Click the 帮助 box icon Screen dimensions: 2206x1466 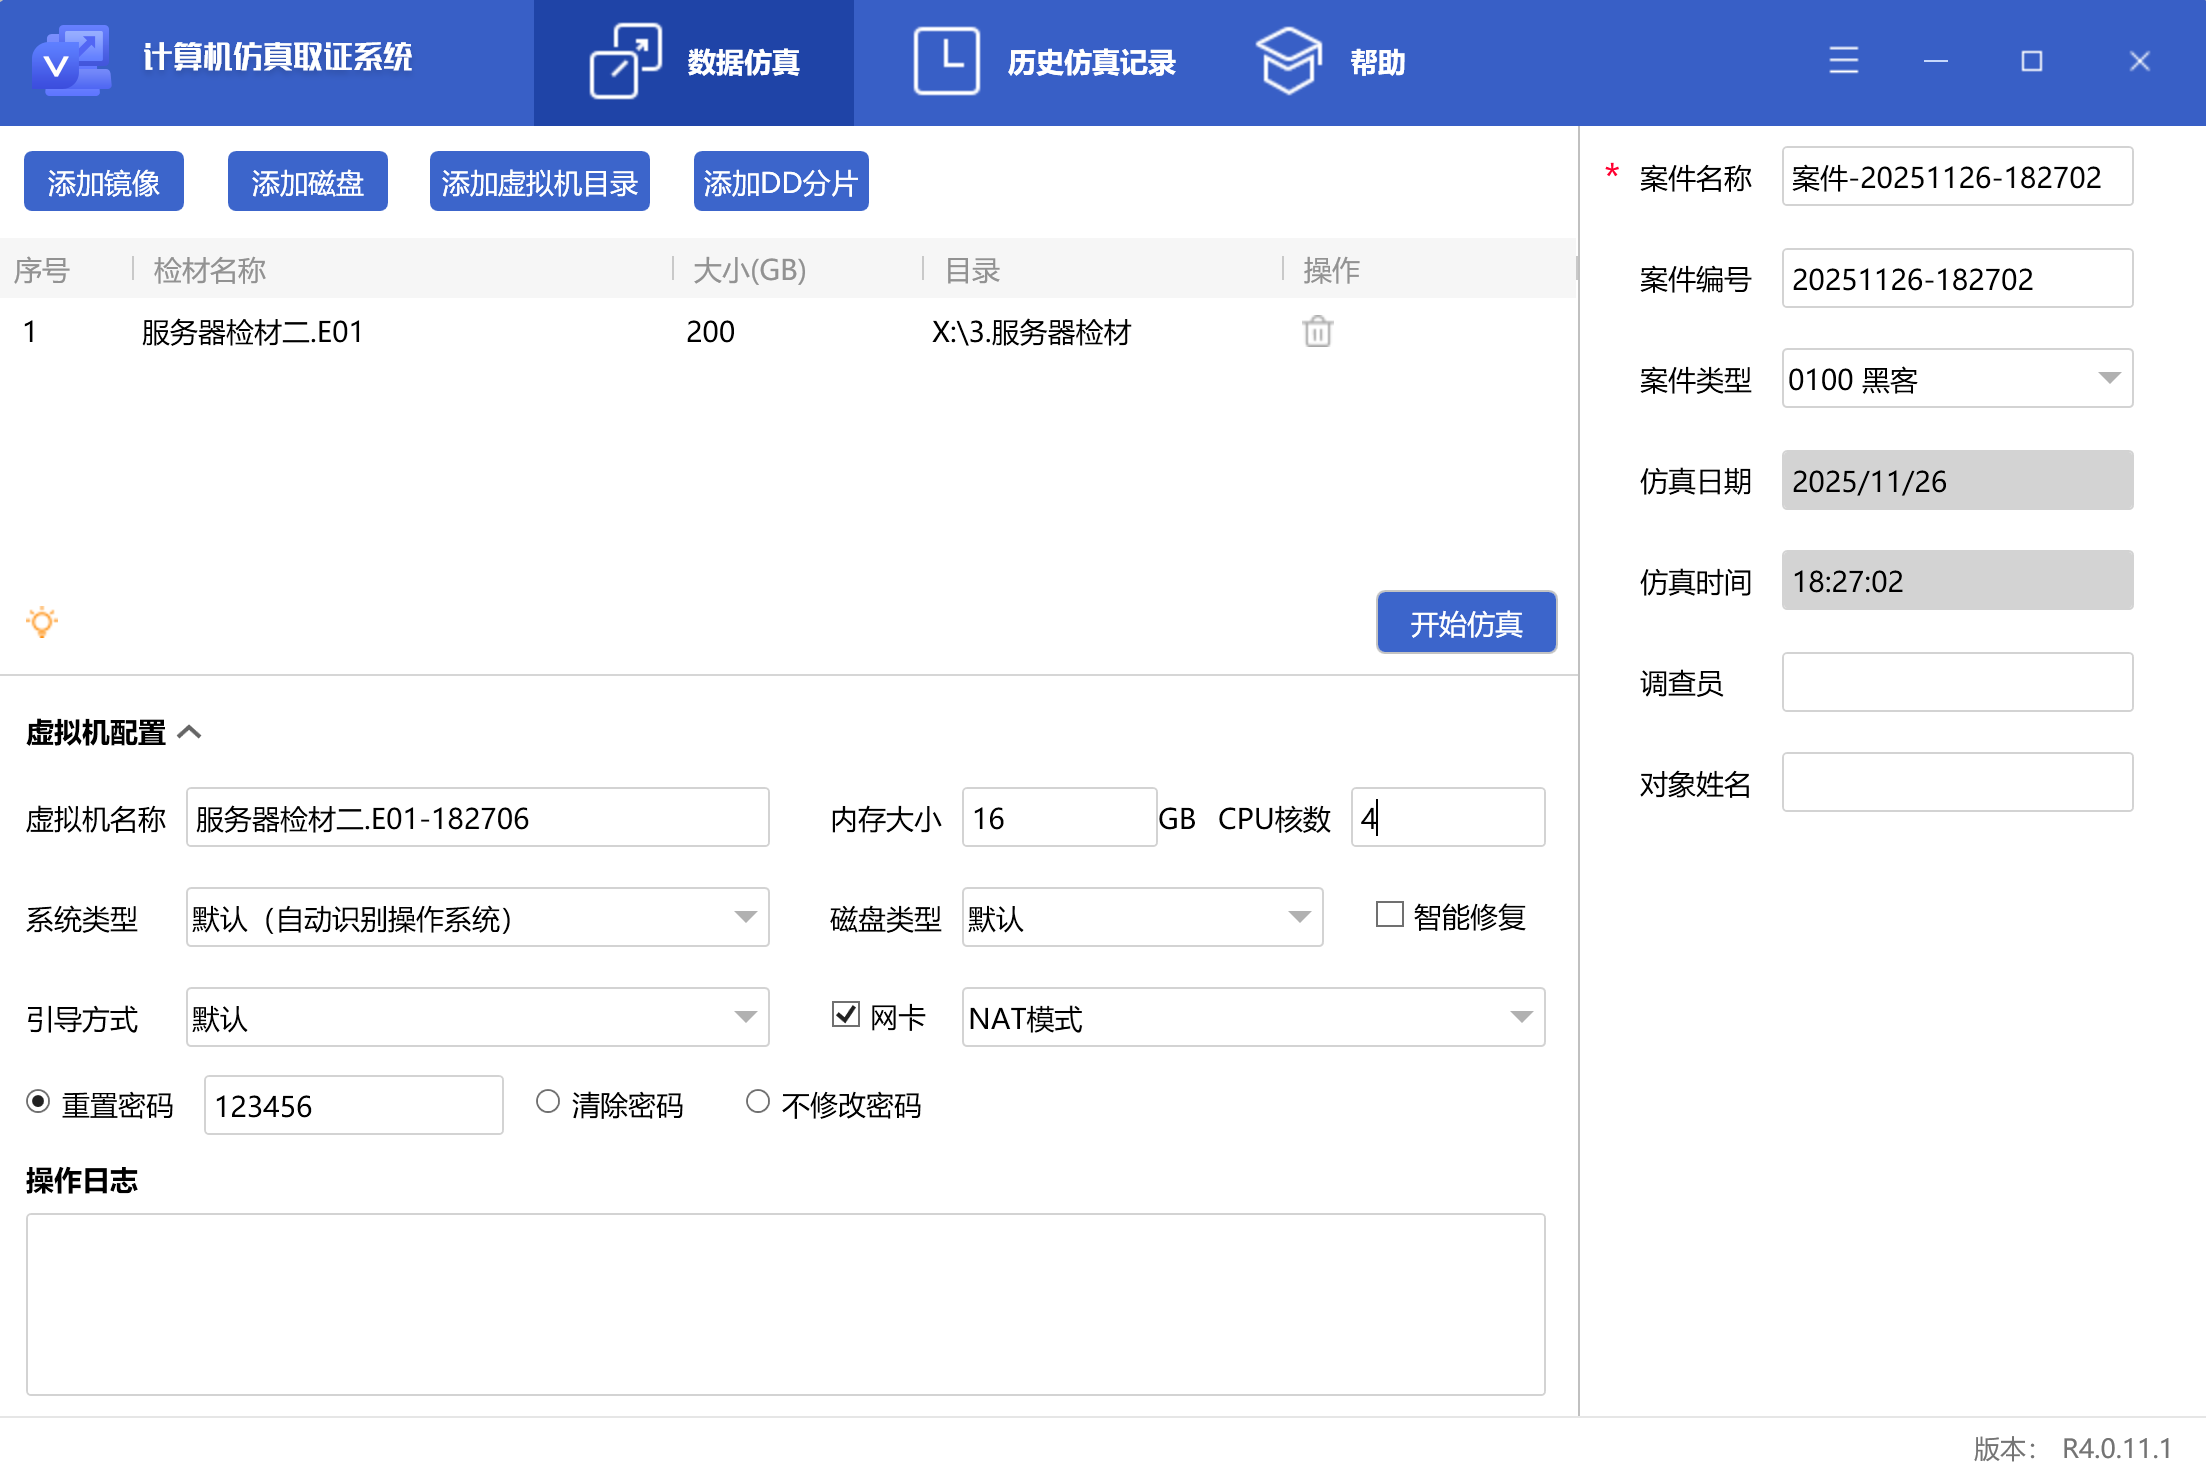(x=1289, y=60)
